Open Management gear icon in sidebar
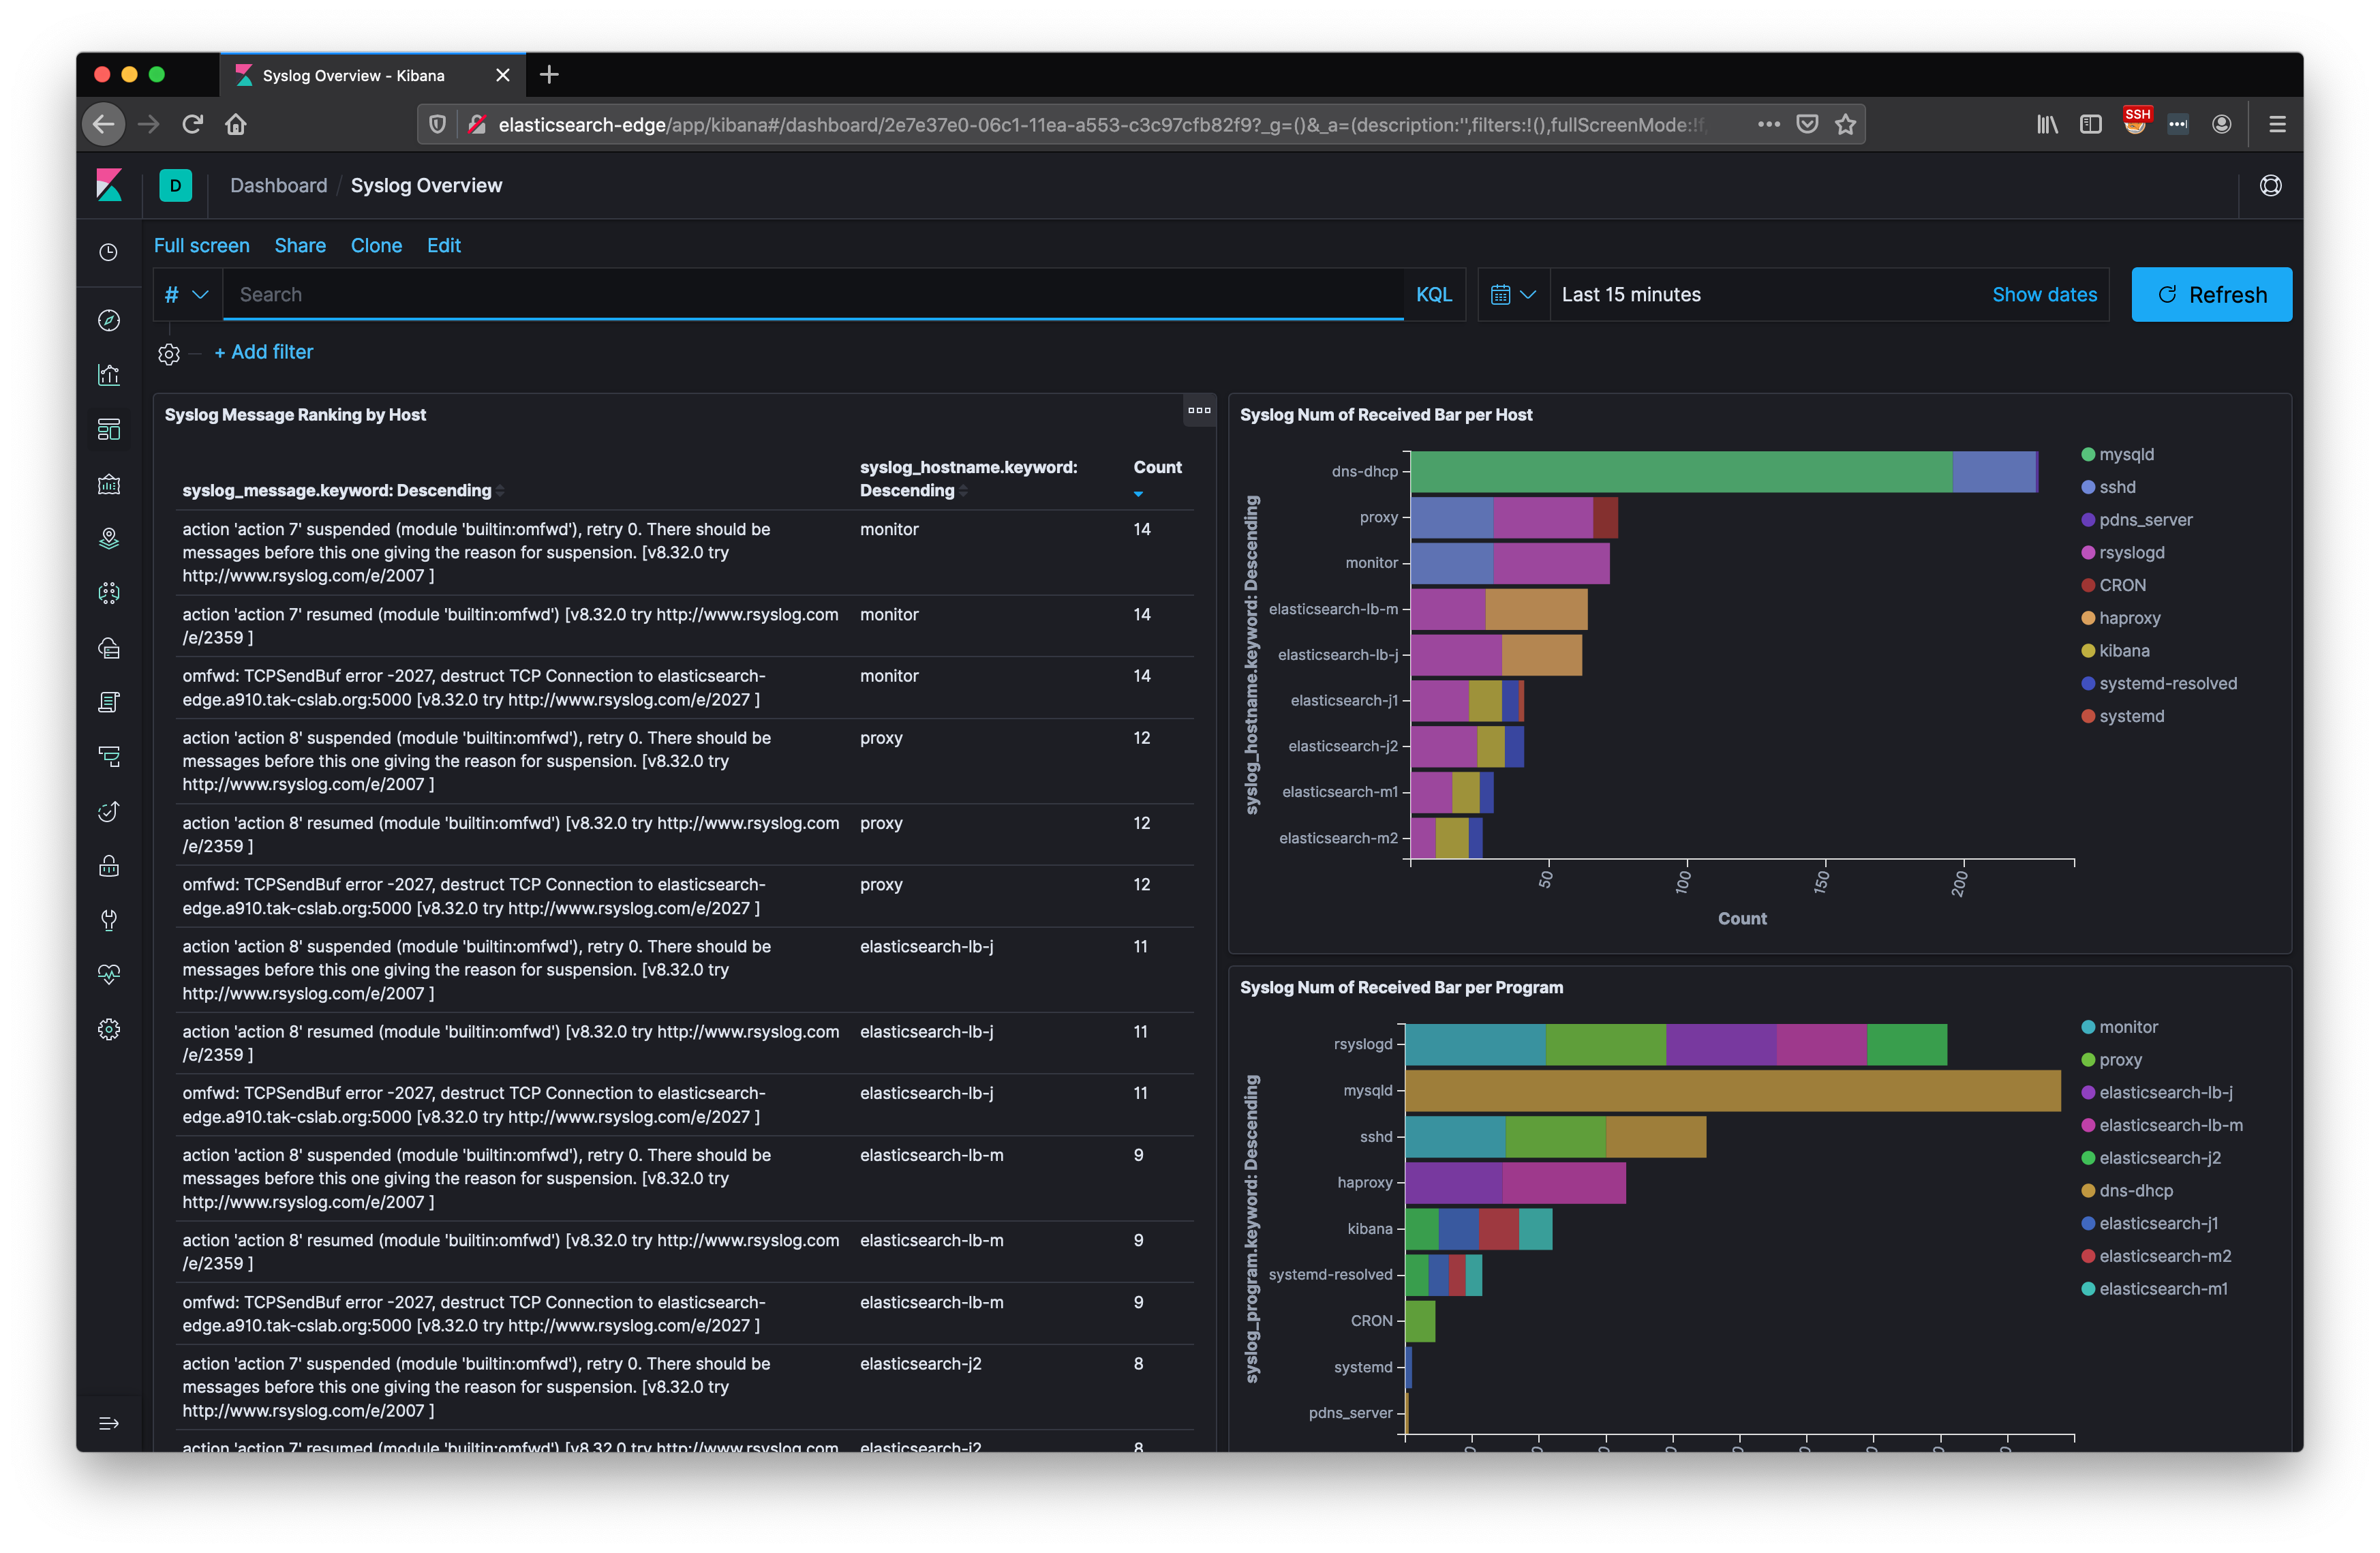The height and width of the screenshot is (1553, 2380). [x=109, y=1029]
